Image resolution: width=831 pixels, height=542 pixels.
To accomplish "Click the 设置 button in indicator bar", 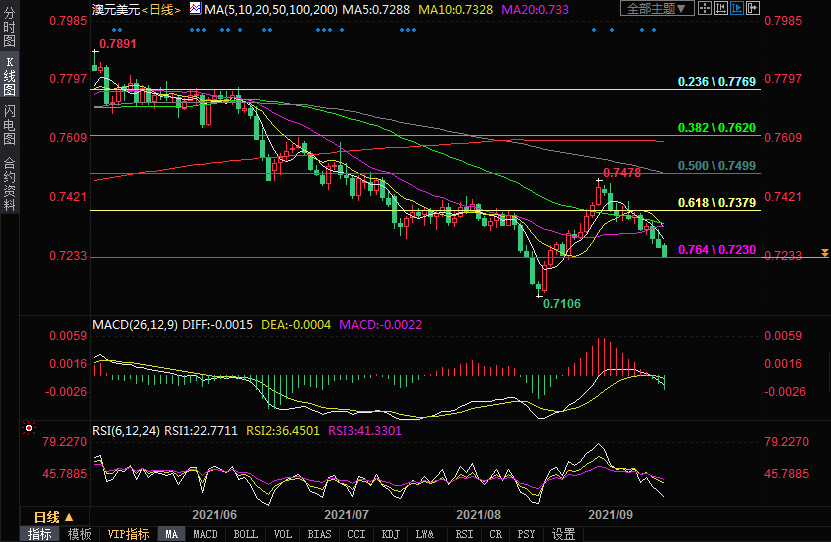I will [x=564, y=534].
